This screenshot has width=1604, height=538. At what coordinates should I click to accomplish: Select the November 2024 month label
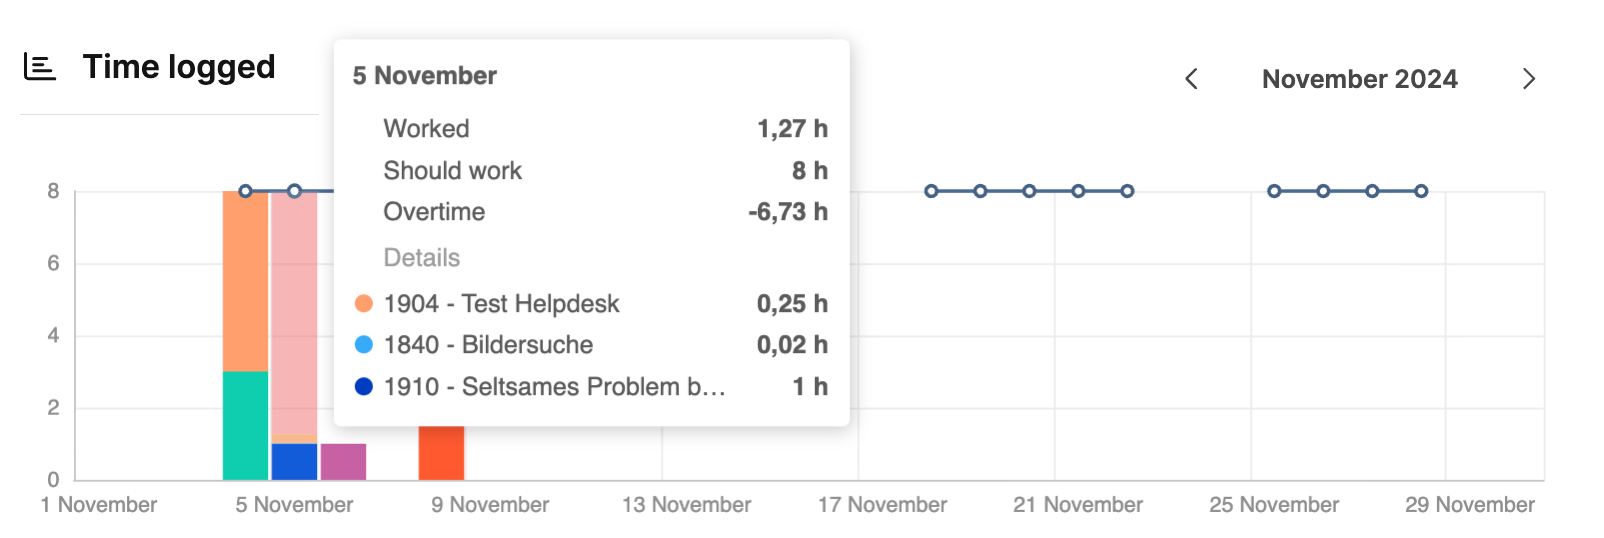[x=1359, y=79]
